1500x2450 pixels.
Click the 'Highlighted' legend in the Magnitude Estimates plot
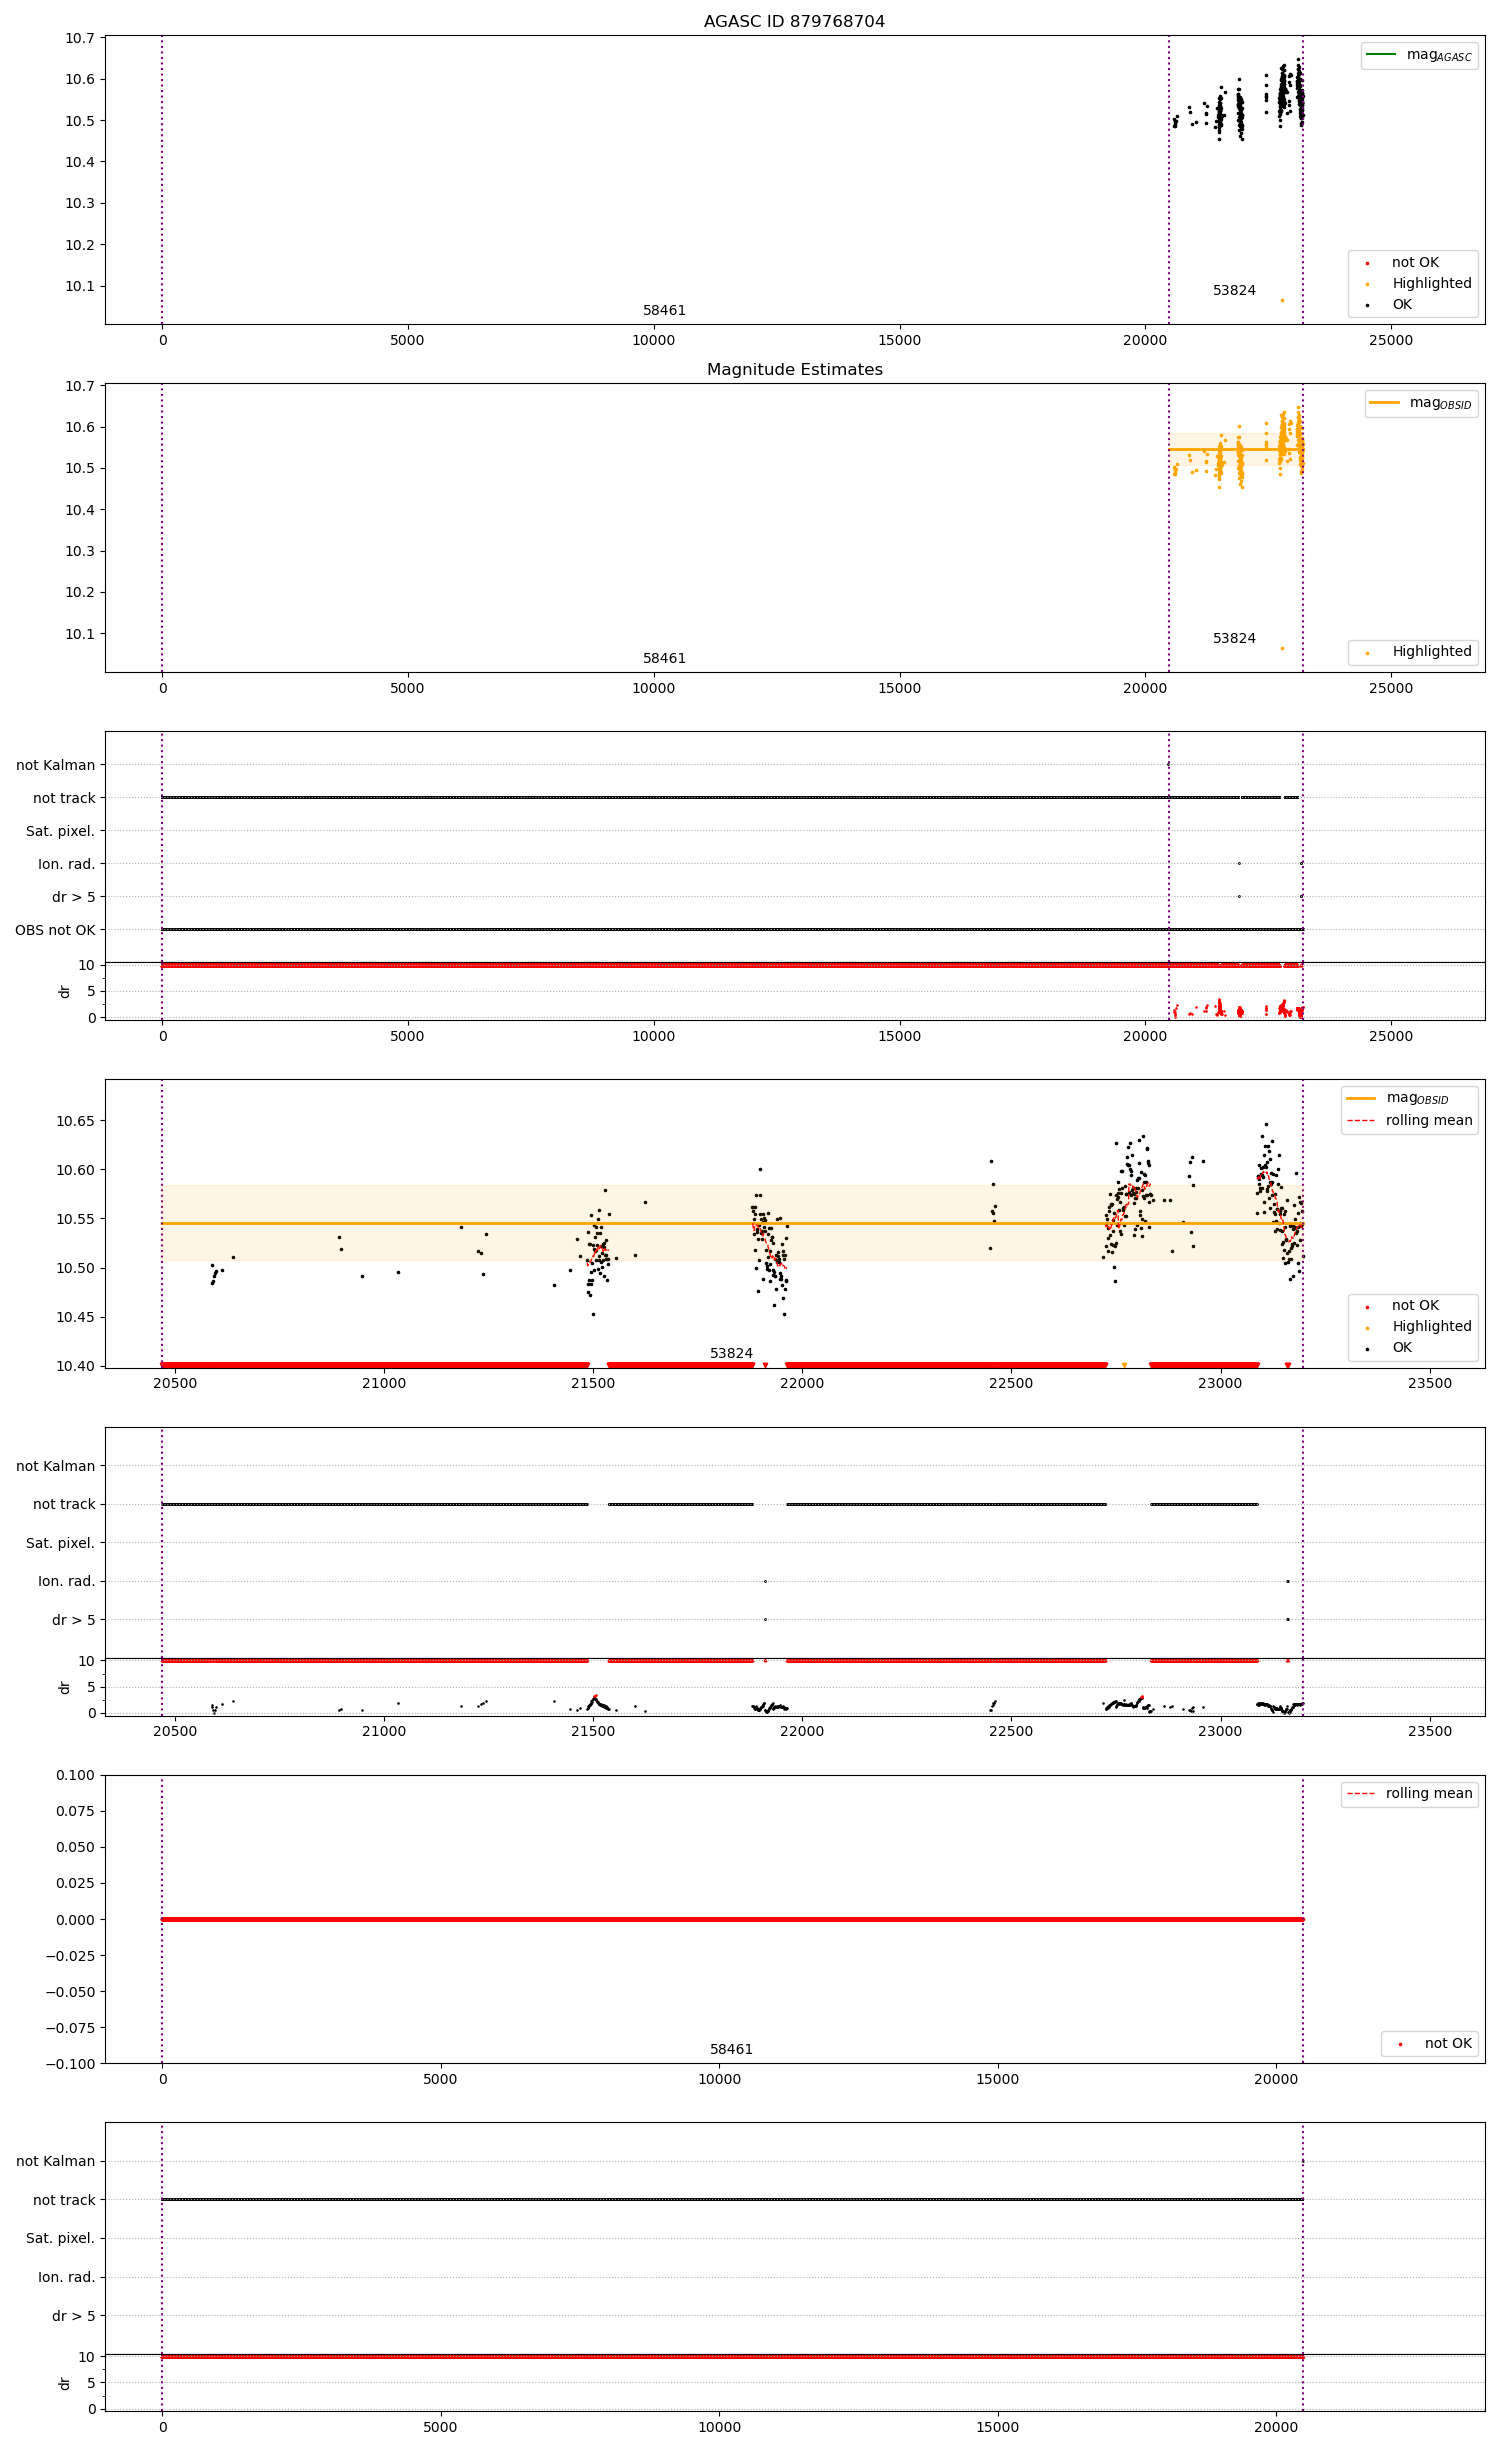(1418, 652)
